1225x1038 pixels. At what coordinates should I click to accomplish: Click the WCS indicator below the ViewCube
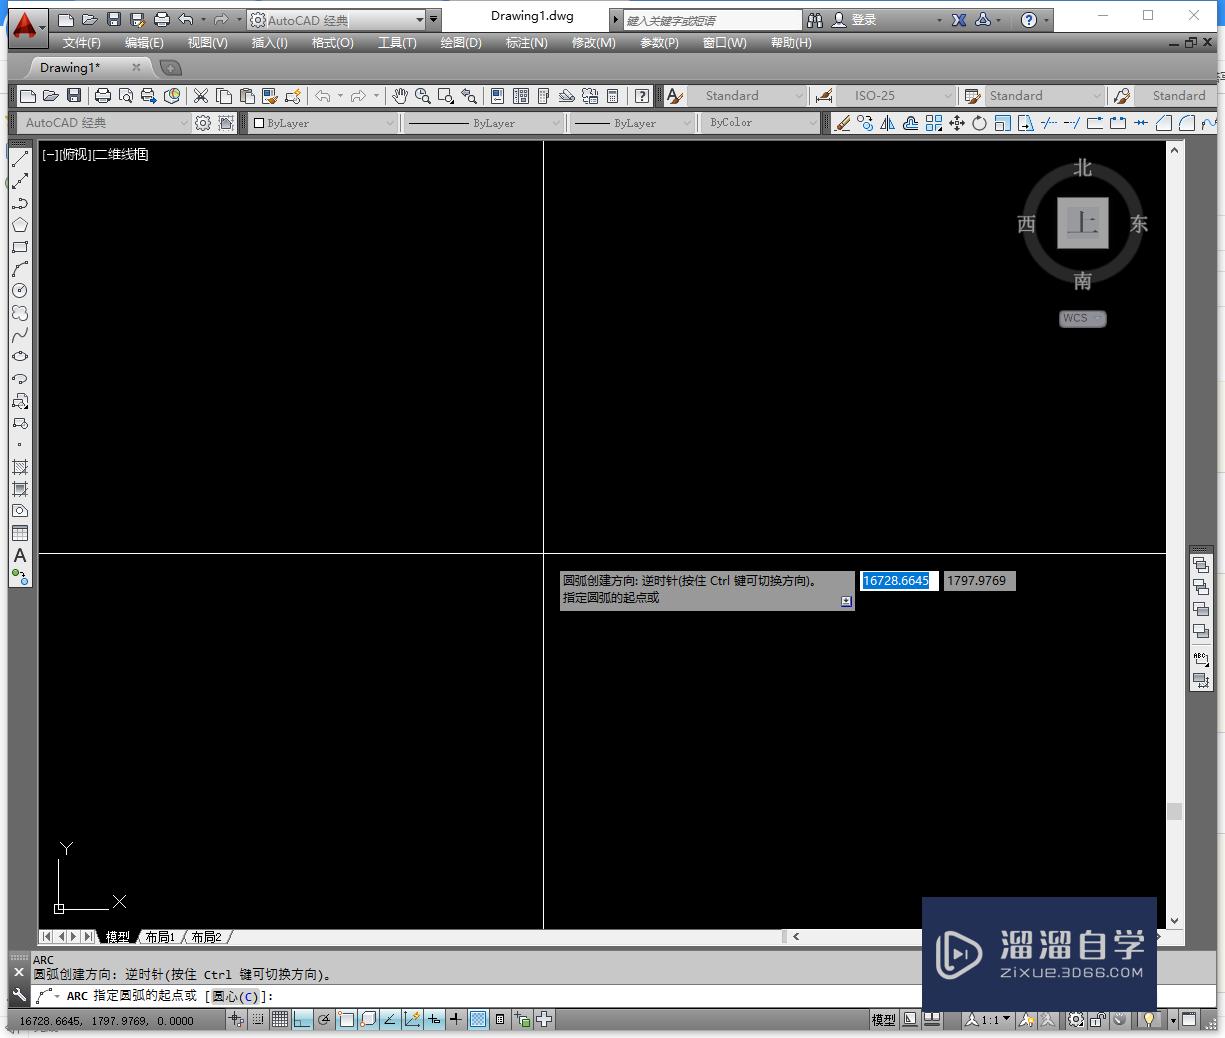pos(1082,318)
